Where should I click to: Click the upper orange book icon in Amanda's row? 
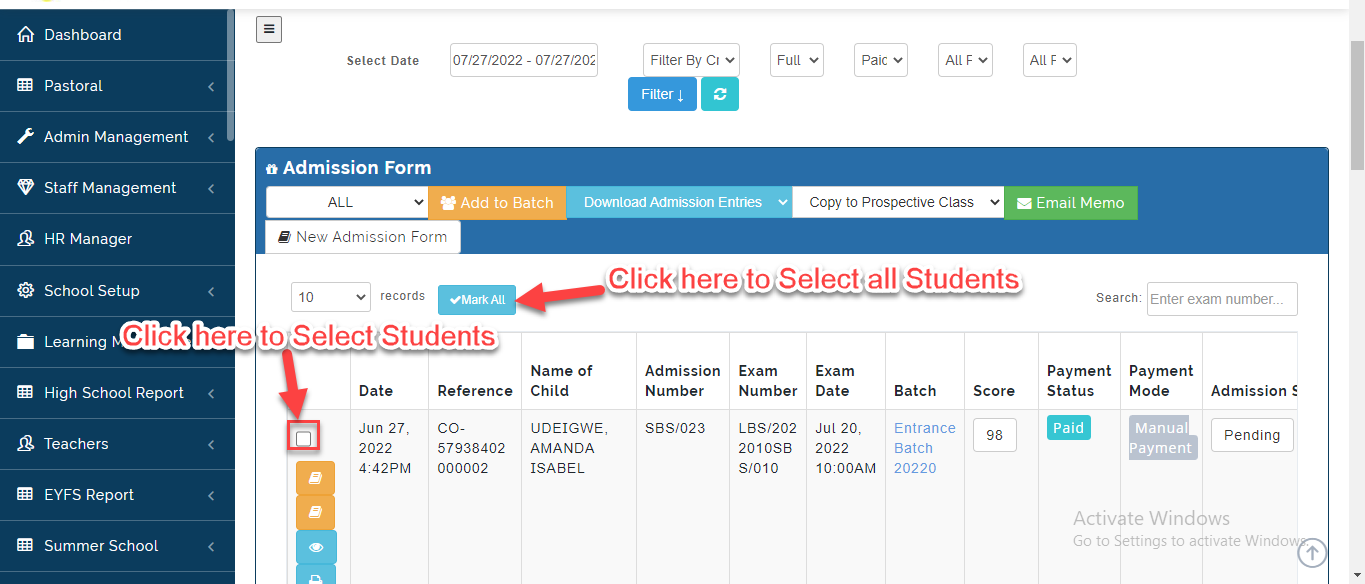[x=316, y=478]
